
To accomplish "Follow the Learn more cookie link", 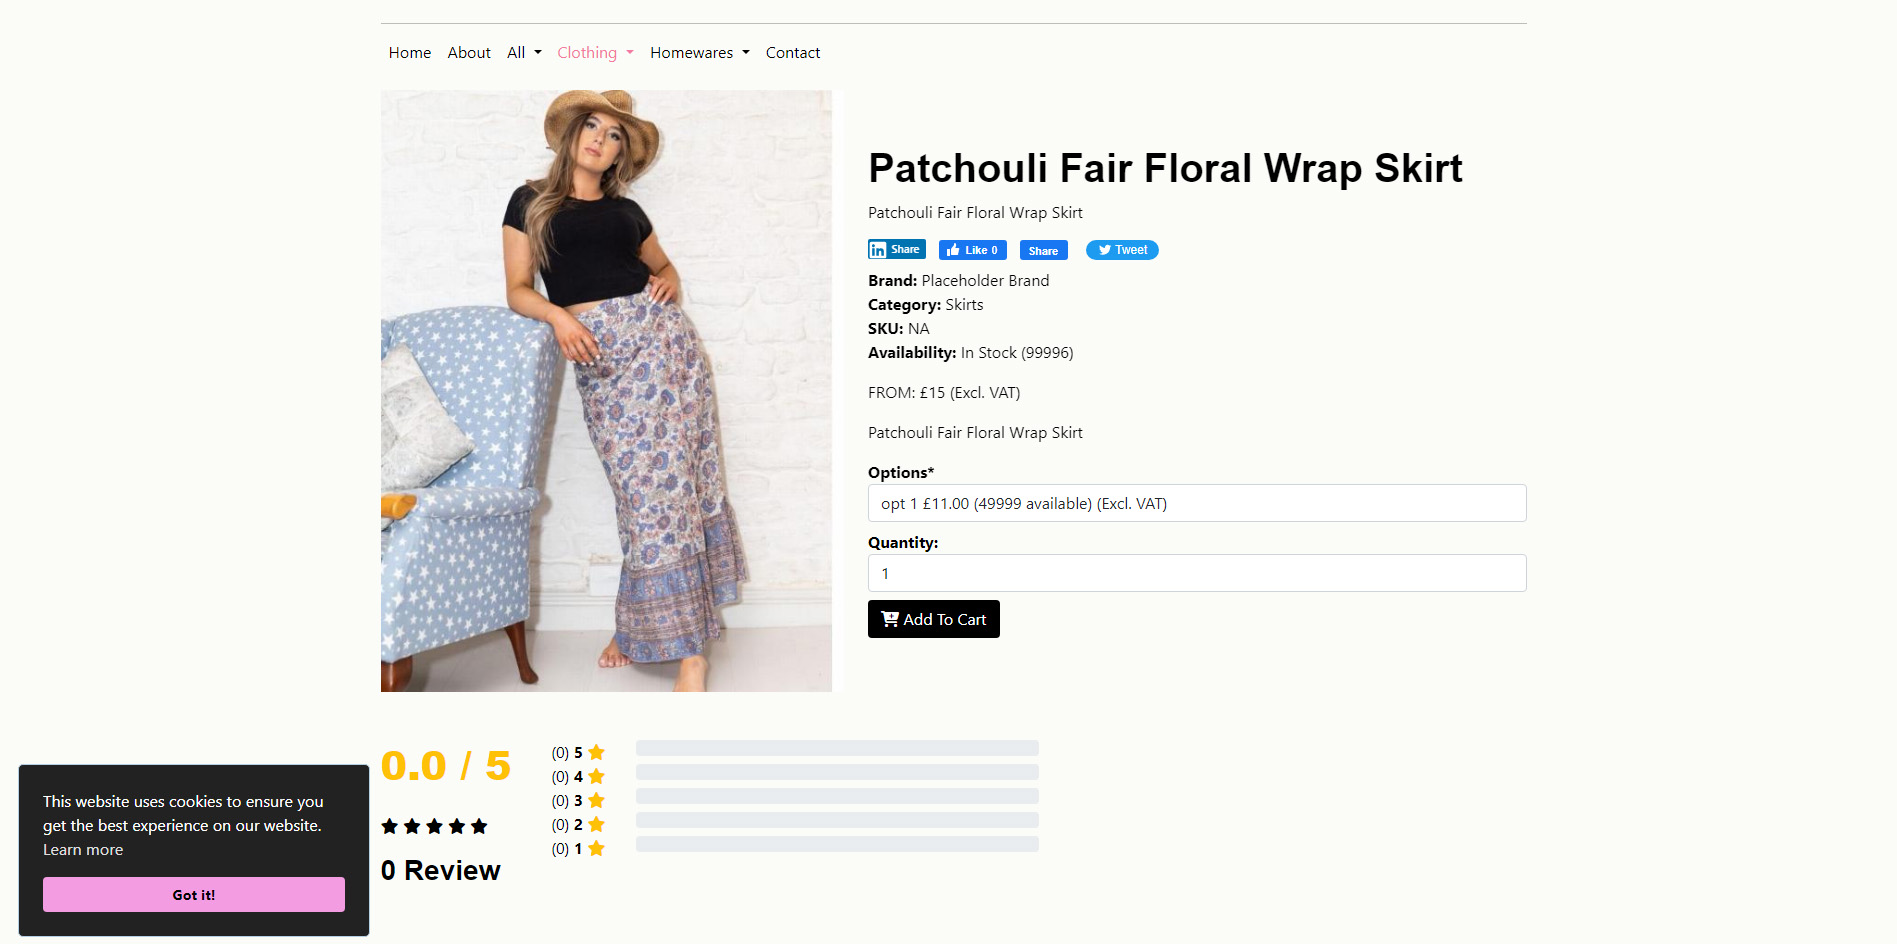I will pos(83,849).
